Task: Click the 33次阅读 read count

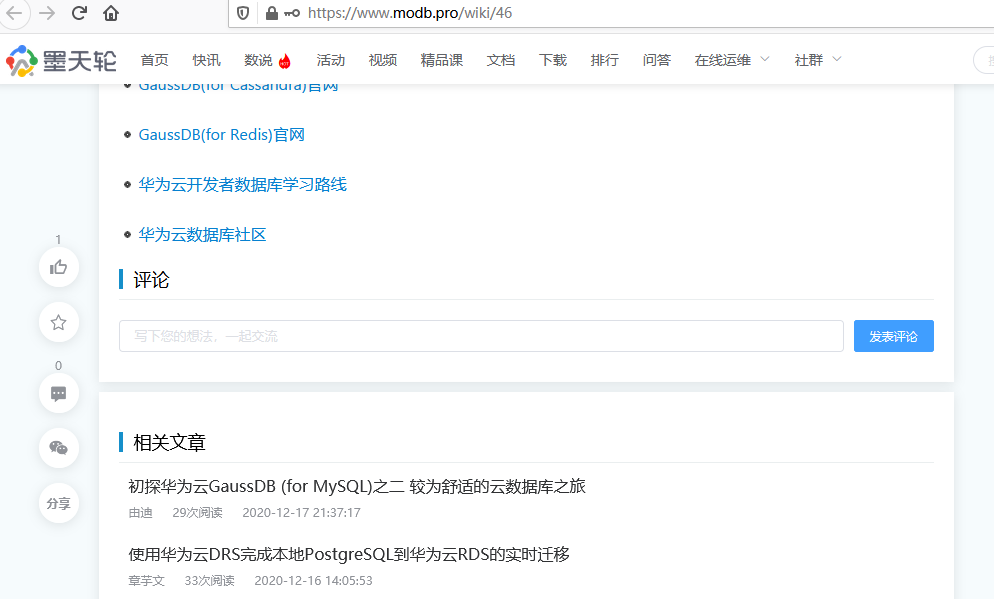Action: [210, 581]
